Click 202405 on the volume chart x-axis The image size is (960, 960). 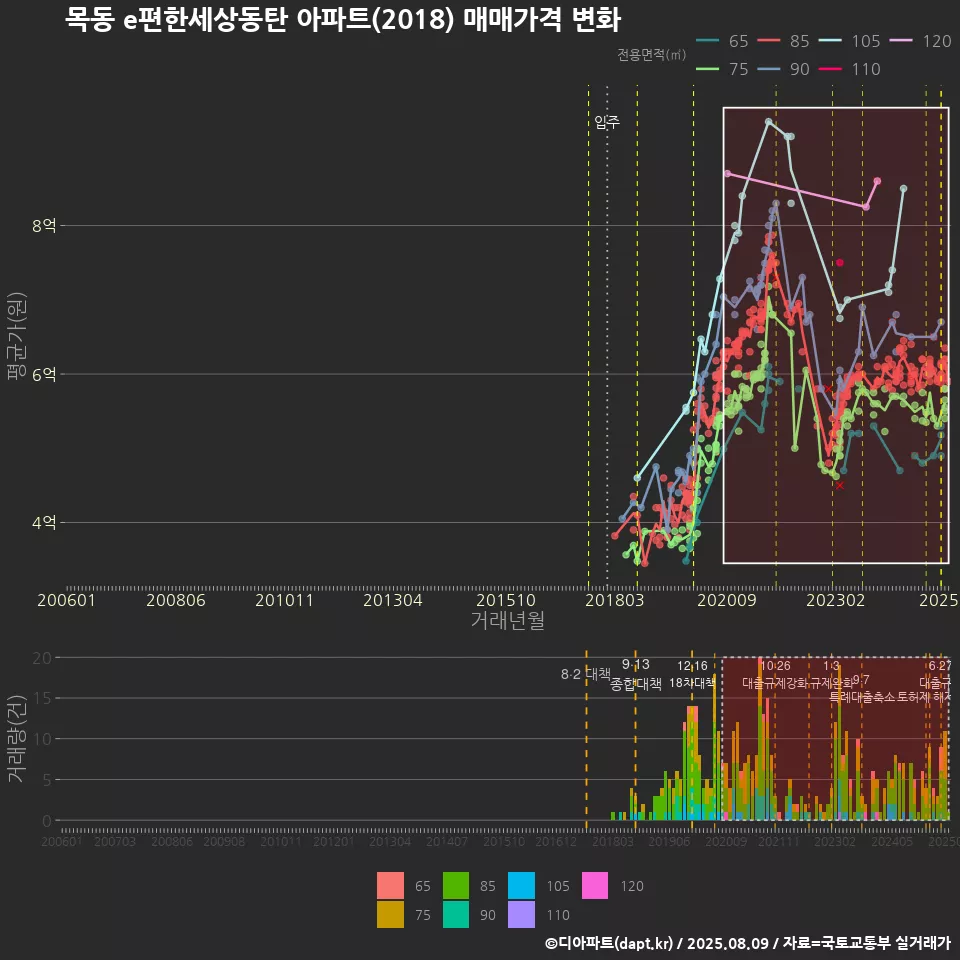coord(892,842)
